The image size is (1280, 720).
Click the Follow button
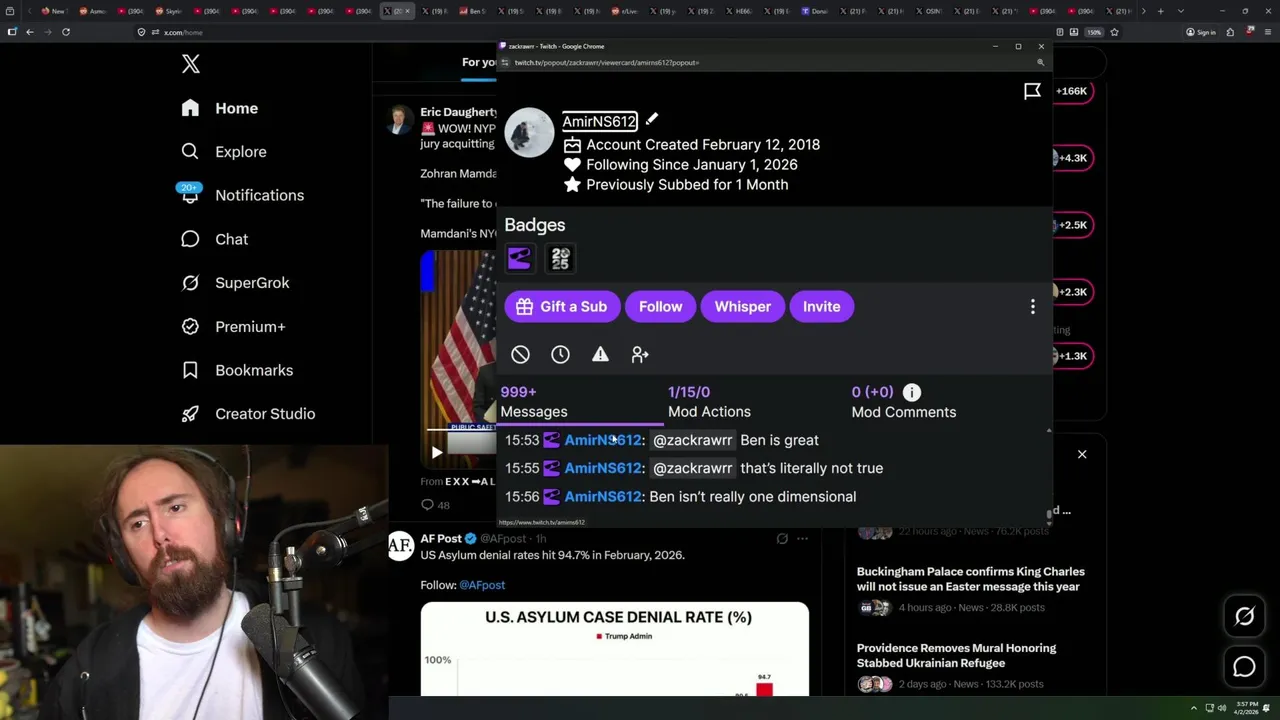[661, 307]
